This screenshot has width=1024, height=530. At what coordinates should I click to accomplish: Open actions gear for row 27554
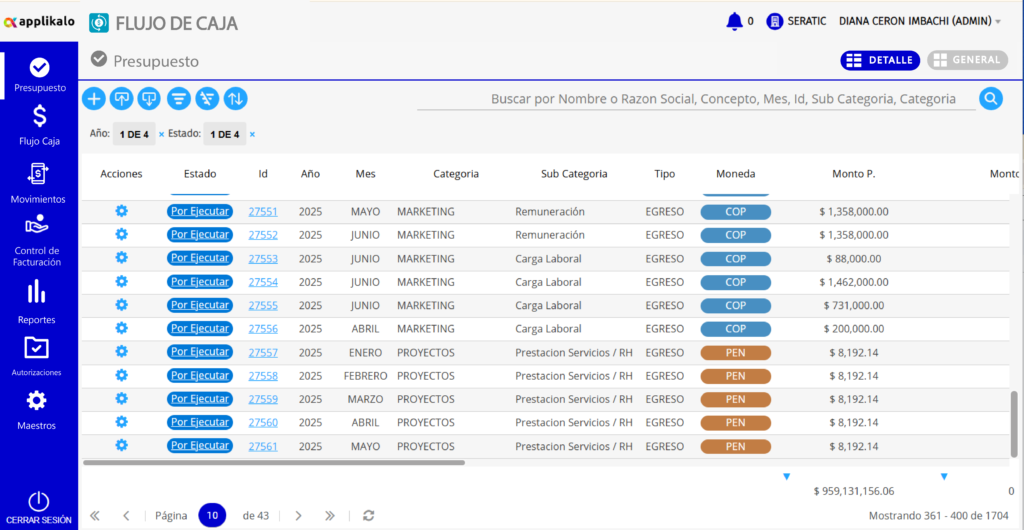pos(121,281)
